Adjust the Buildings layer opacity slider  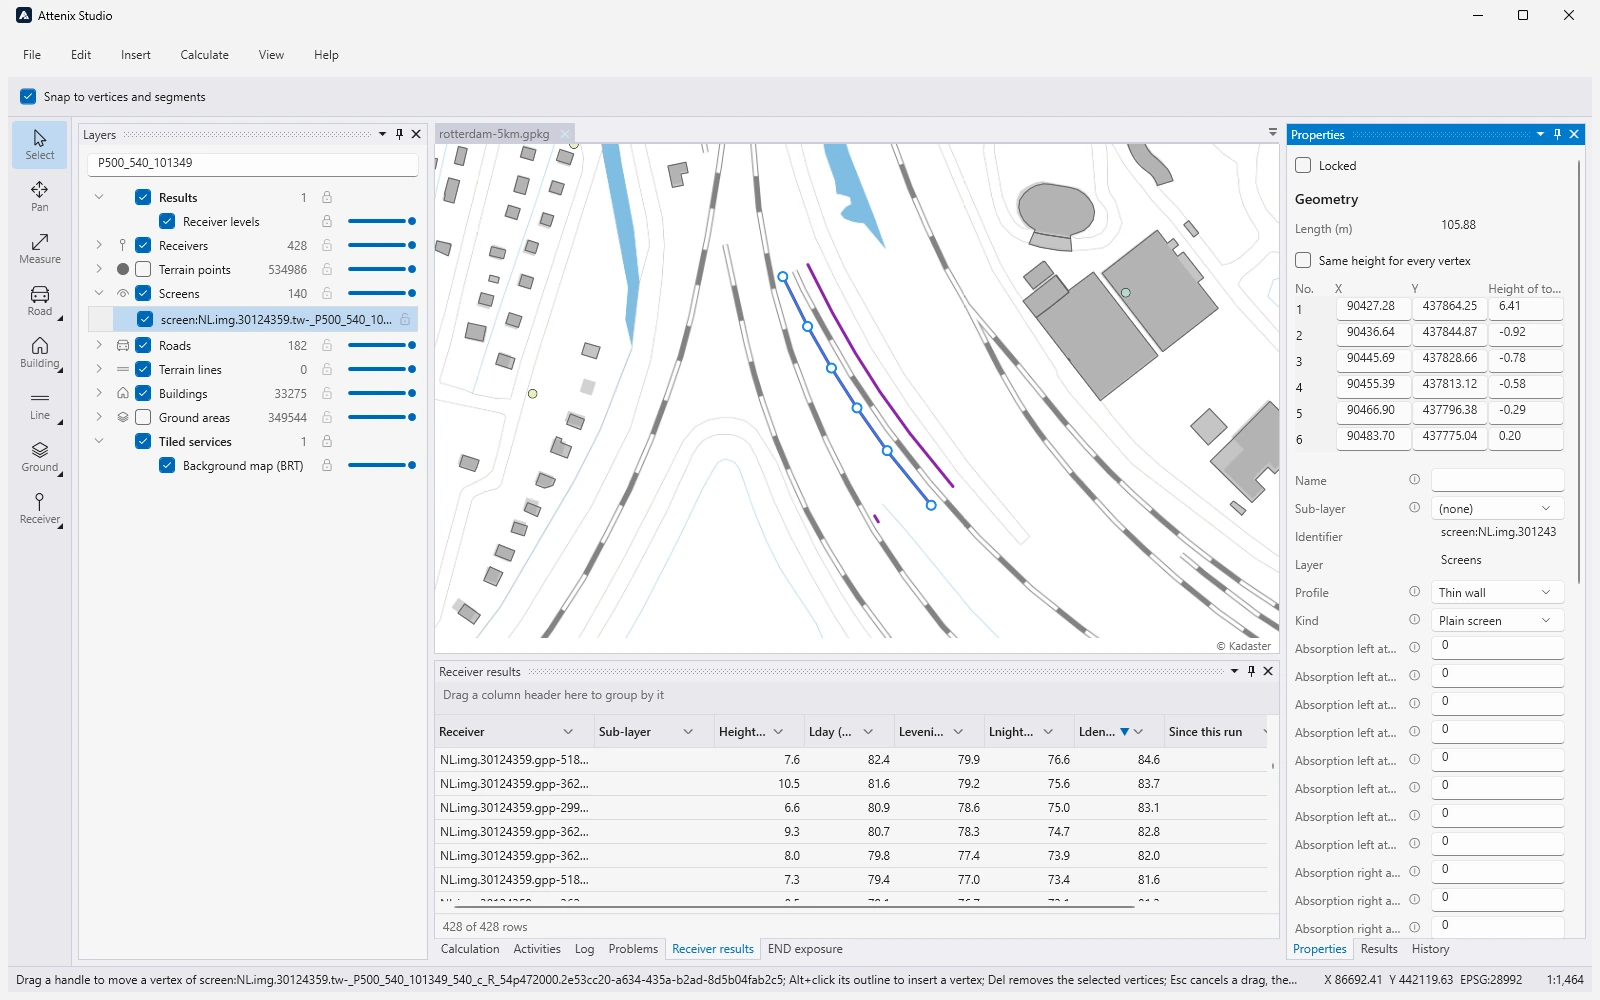tap(381, 393)
